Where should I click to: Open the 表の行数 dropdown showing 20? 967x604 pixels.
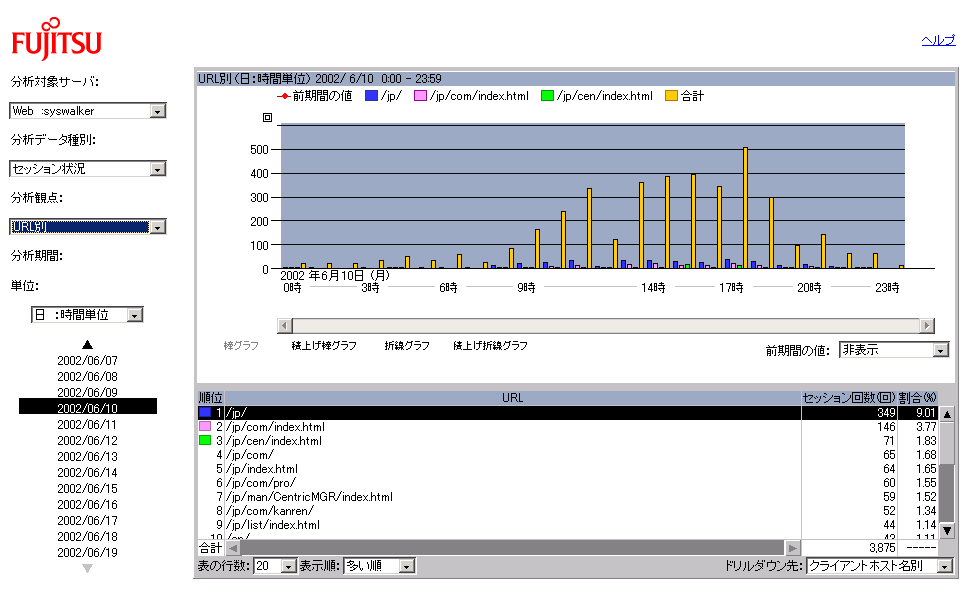275,566
